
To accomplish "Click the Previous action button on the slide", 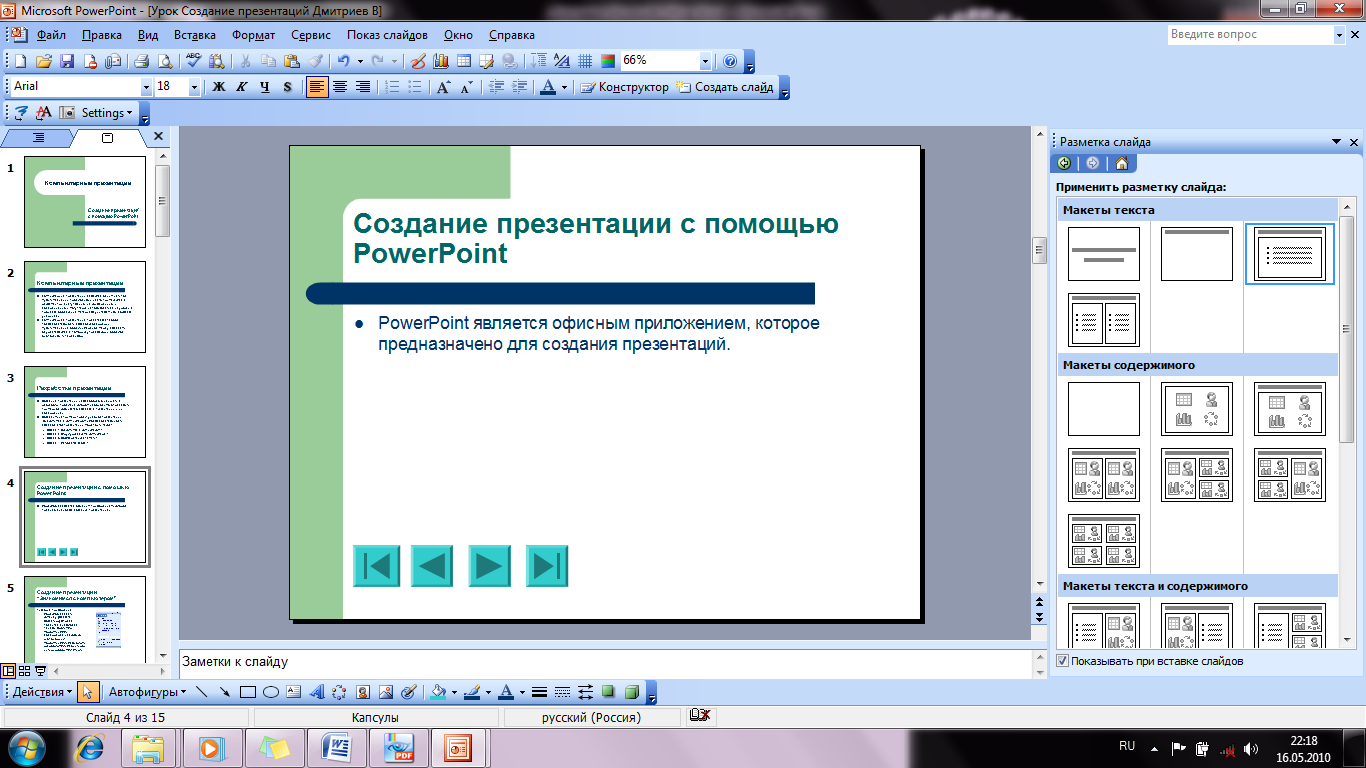I will pyautogui.click(x=431, y=566).
